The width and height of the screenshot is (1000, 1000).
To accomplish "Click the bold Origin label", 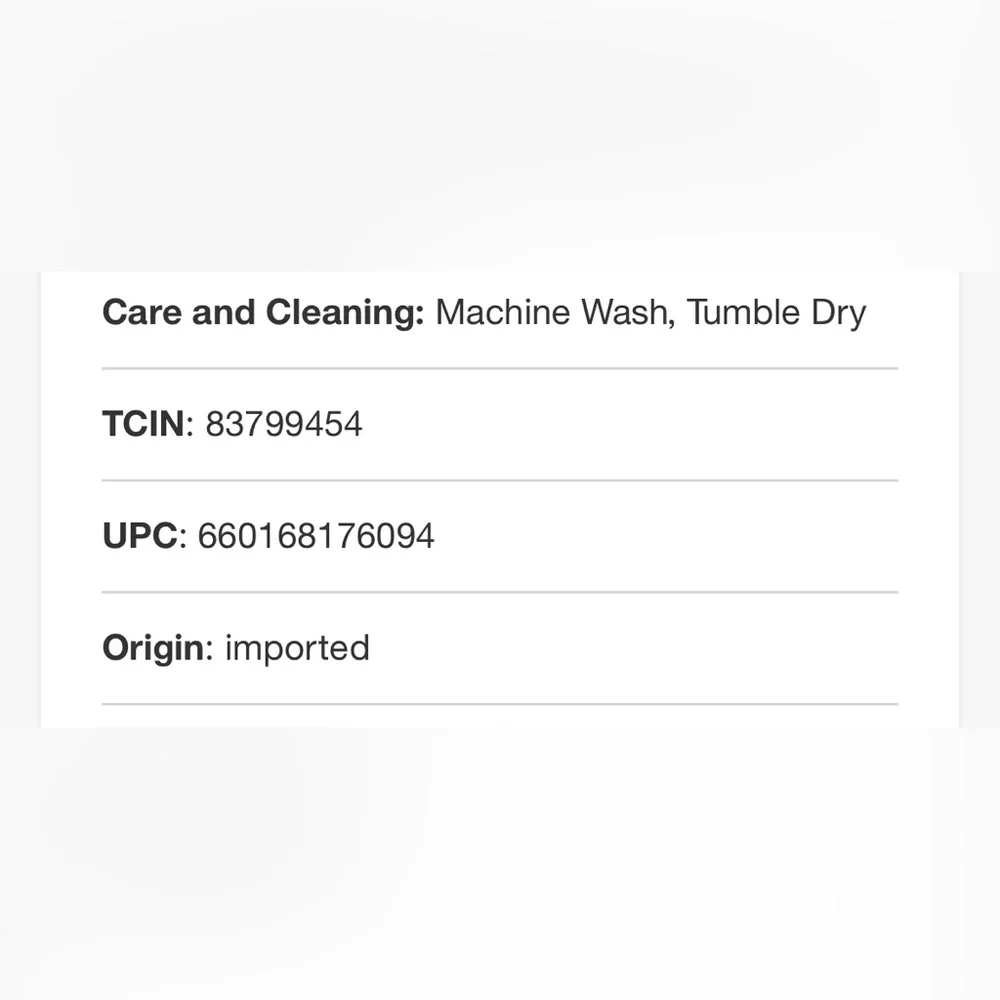I will tap(153, 649).
